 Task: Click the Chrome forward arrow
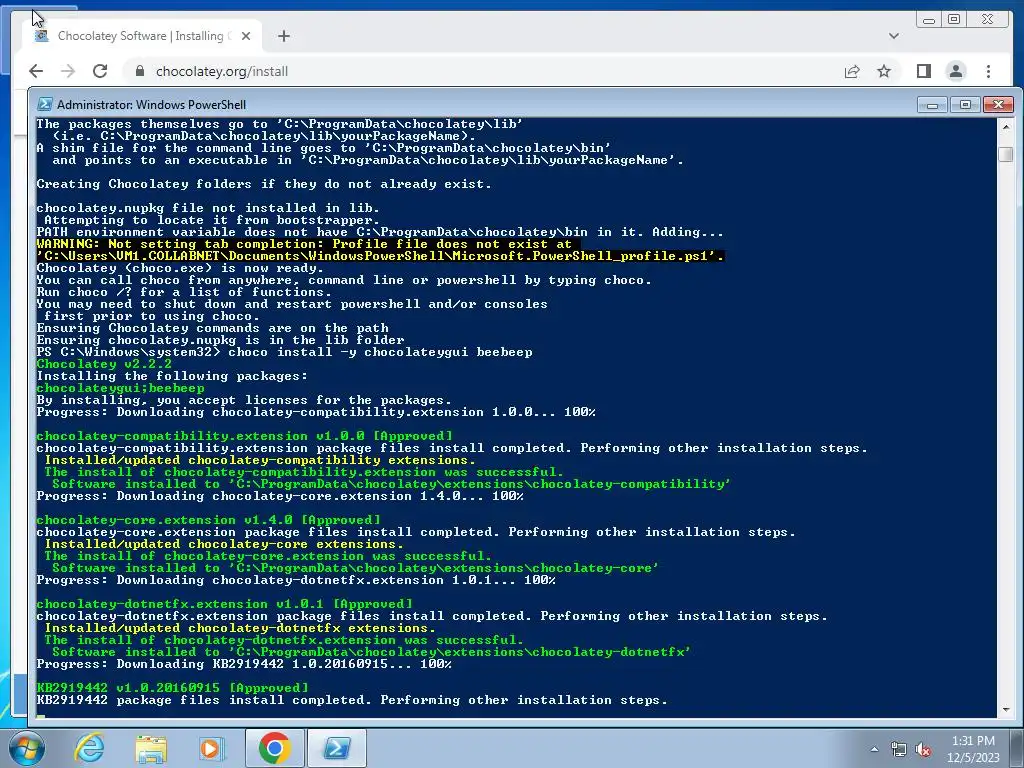pyautogui.click(x=68, y=71)
